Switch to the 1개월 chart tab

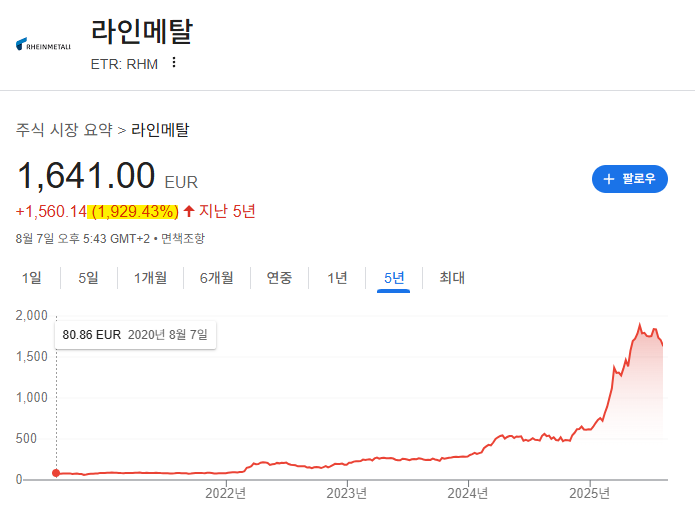pos(150,278)
